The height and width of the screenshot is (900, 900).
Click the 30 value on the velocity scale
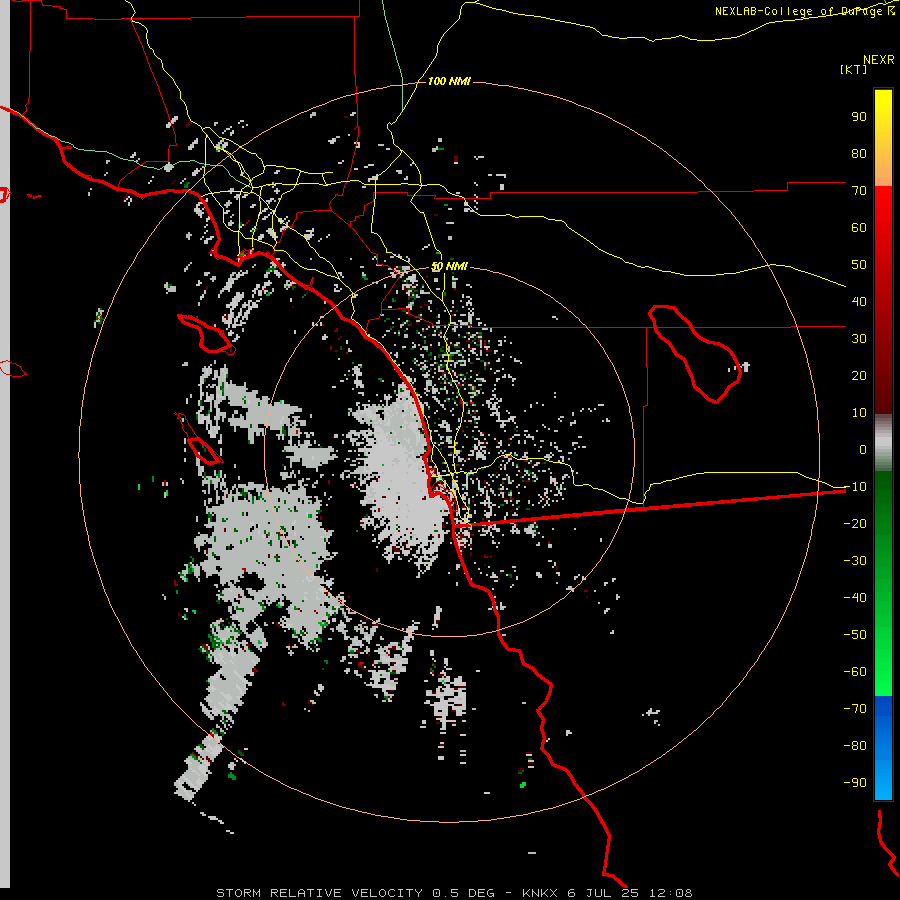pos(859,339)
